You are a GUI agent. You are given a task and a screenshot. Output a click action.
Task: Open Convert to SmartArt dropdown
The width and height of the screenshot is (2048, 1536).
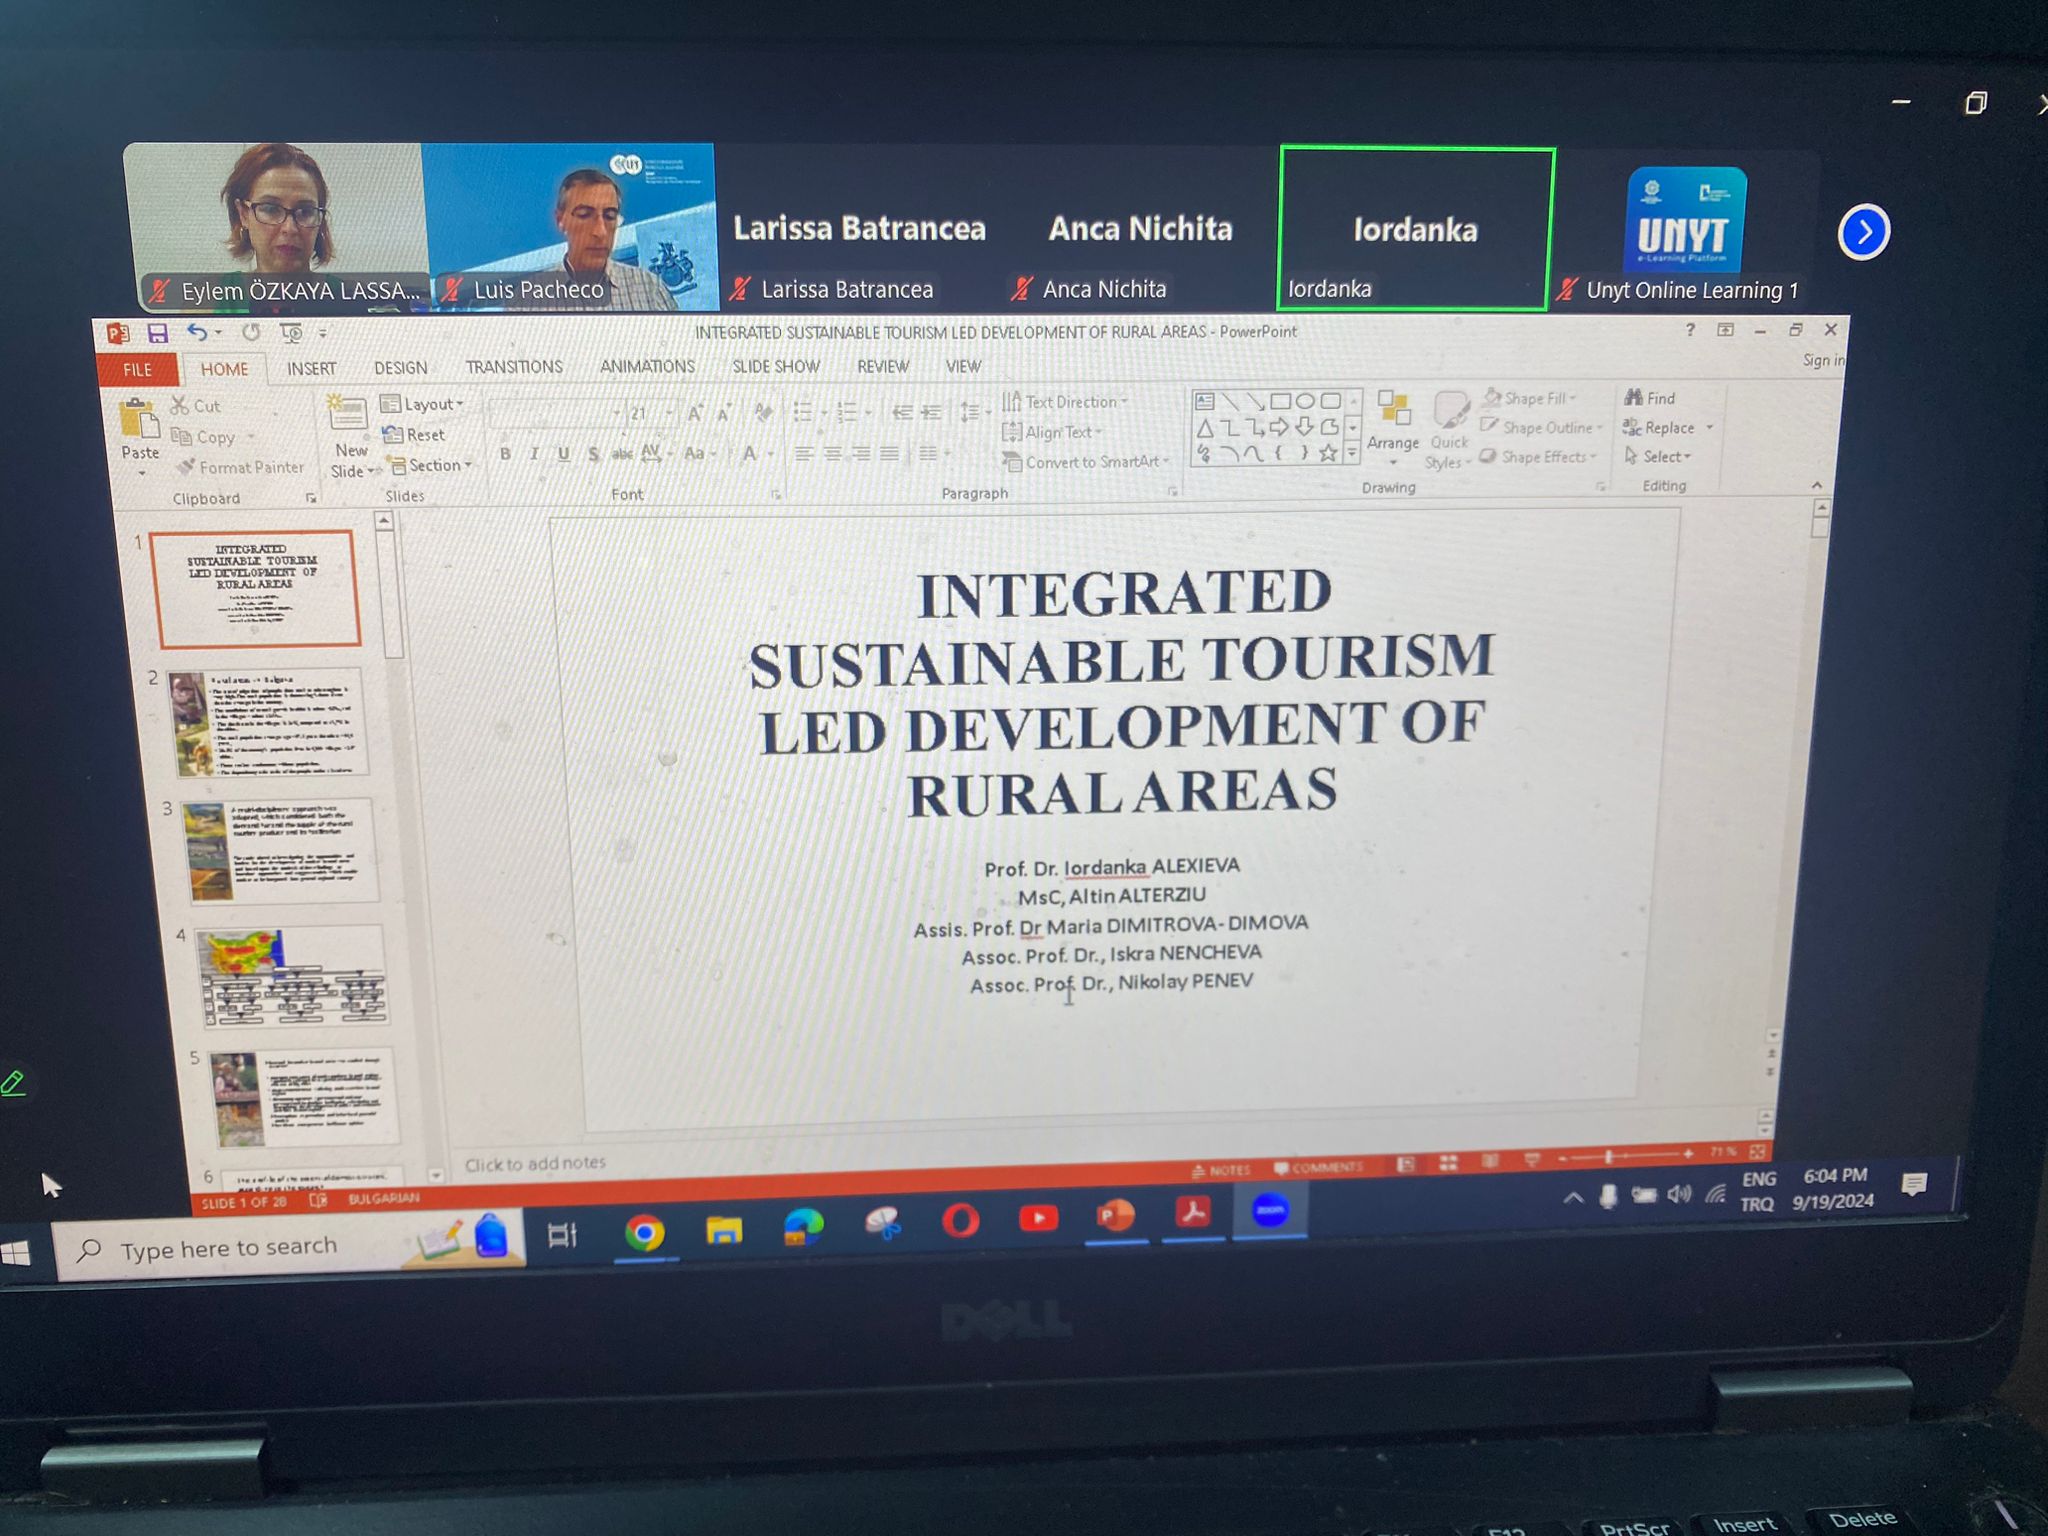pos(1087,462)
